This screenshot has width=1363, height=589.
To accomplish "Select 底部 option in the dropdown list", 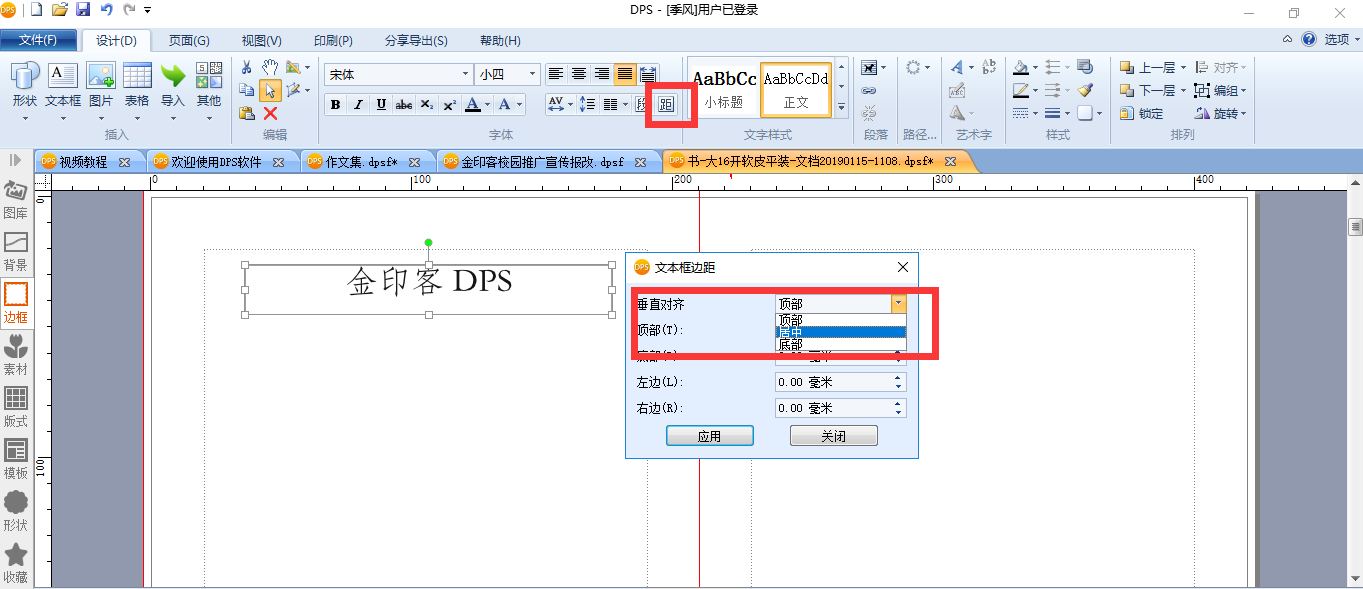I will pyautogui.click(x=840, y=345).
